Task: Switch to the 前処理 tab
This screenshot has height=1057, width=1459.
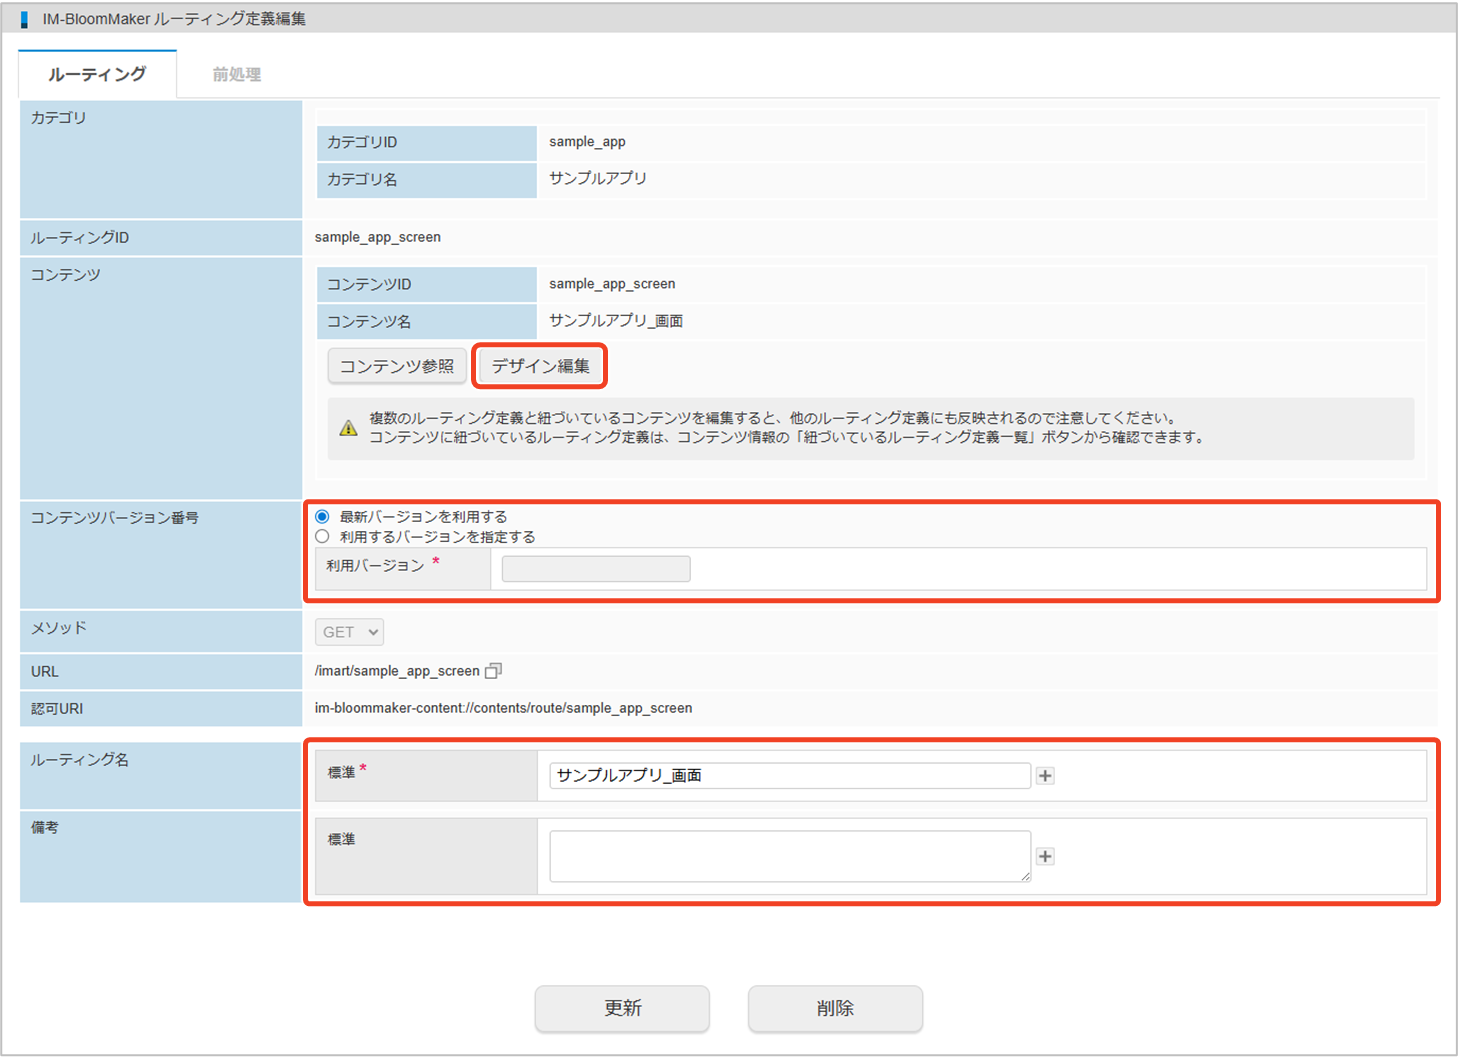Action: point(236,75)
